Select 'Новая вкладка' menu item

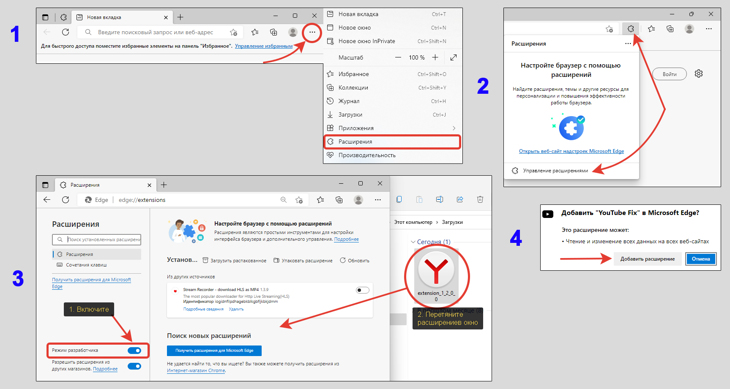(x=393, y=14)
